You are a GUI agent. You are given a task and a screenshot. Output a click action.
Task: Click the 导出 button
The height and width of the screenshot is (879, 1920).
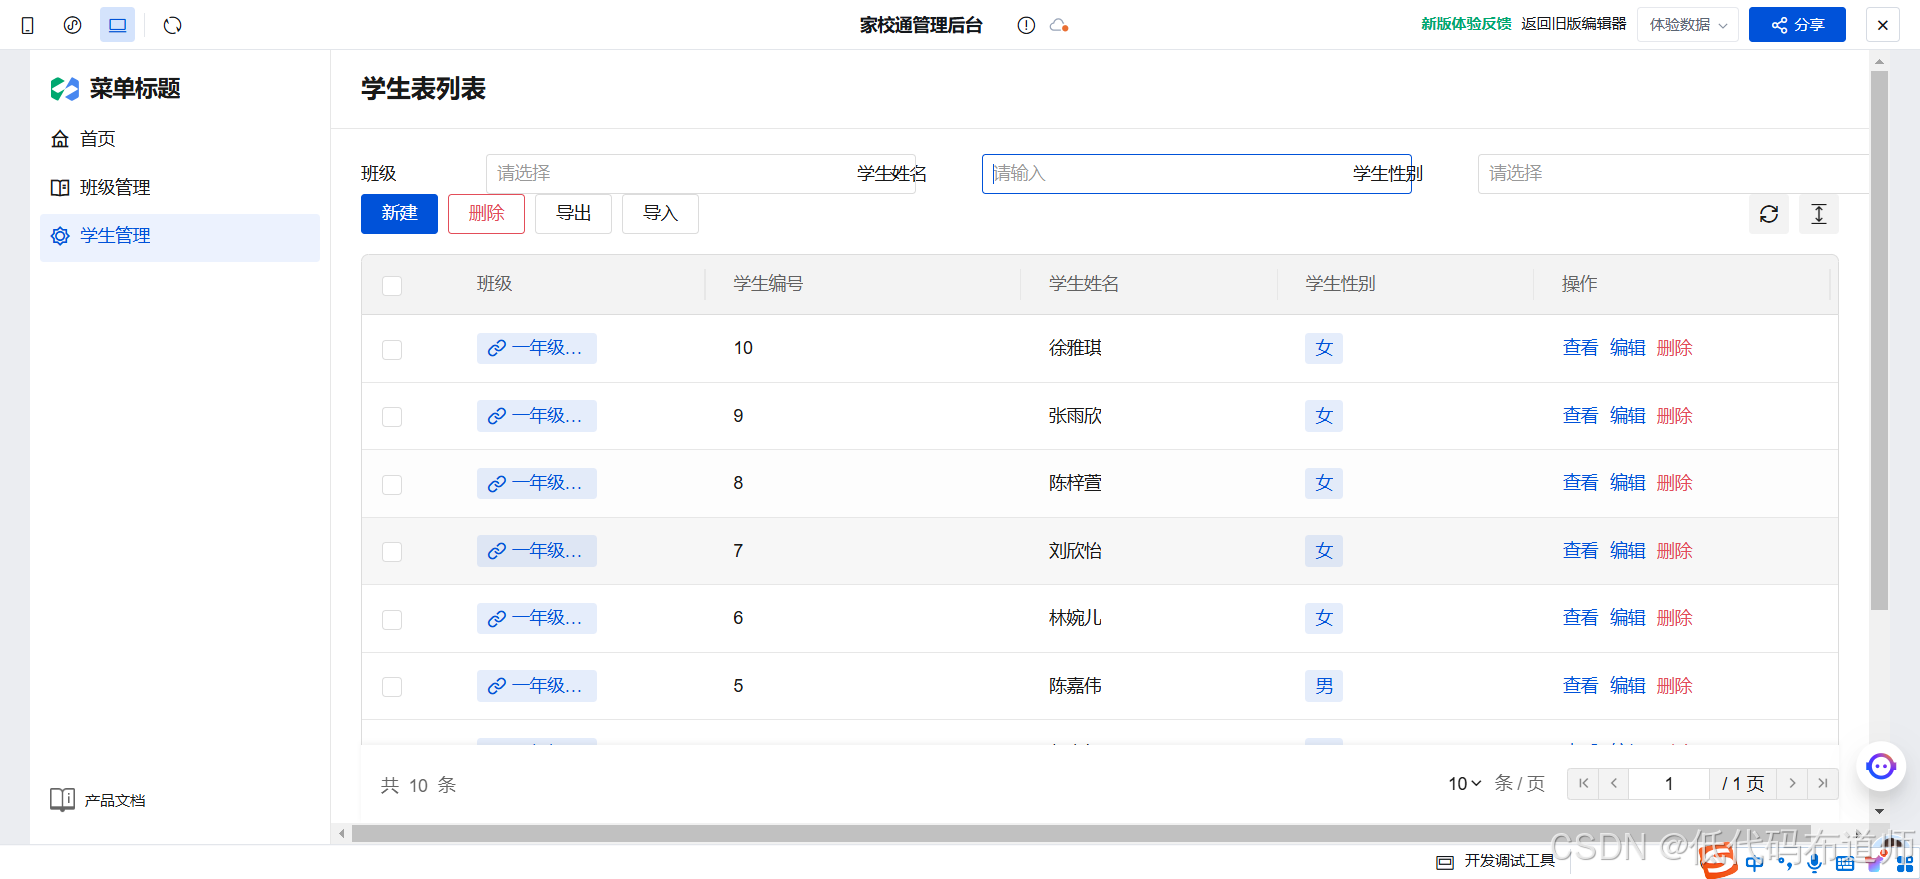573,214
